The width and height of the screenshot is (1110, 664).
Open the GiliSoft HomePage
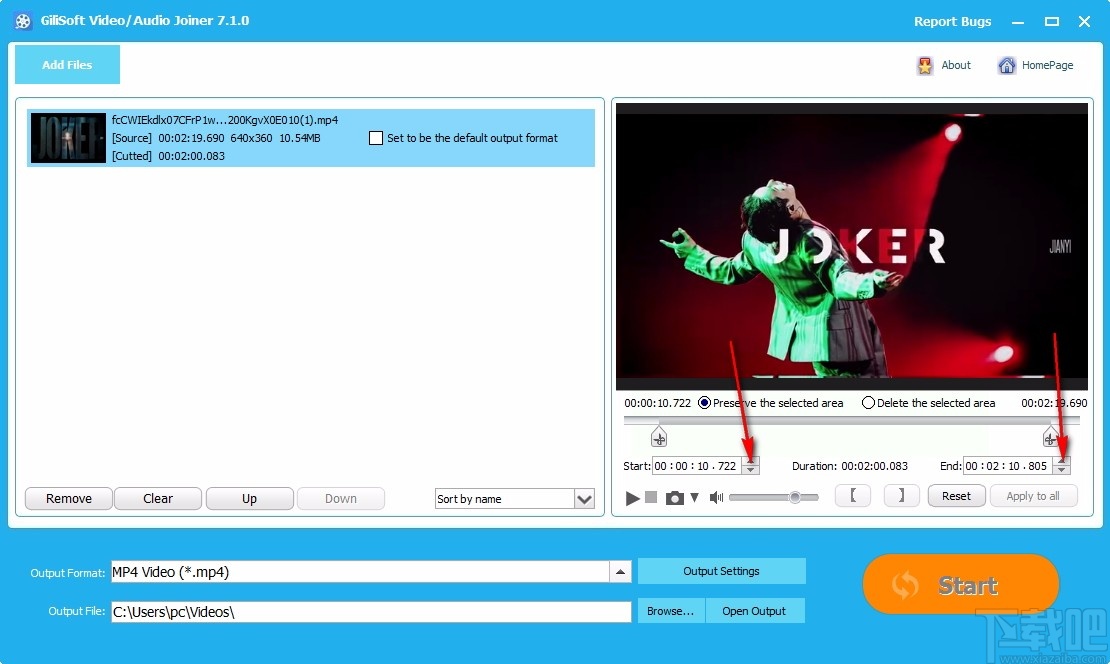pyautogui.click(x=1036, y=65)
